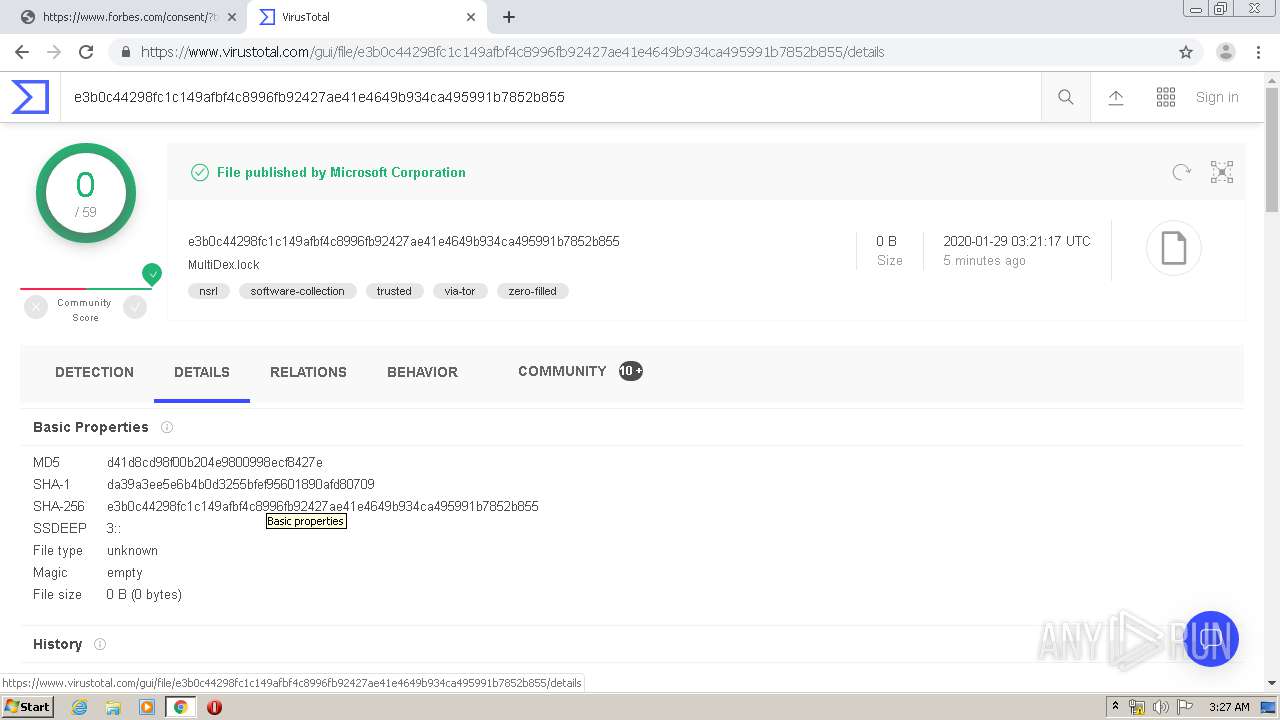
Task: Click the zero-filled tag
Action: [532, 291]
